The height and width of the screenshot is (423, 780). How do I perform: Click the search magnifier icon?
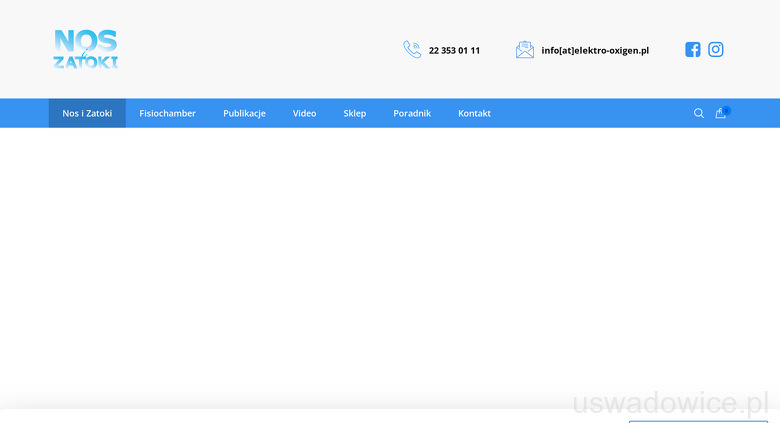(699, 113)
